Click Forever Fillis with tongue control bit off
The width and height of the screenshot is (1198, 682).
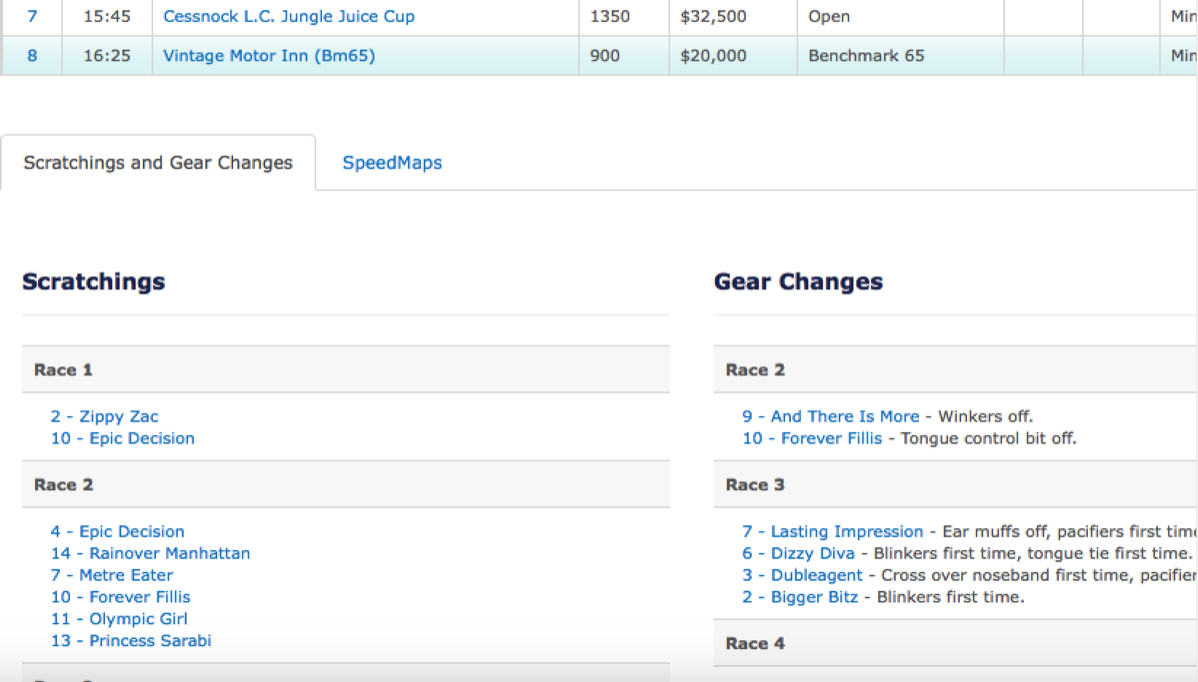812,439
